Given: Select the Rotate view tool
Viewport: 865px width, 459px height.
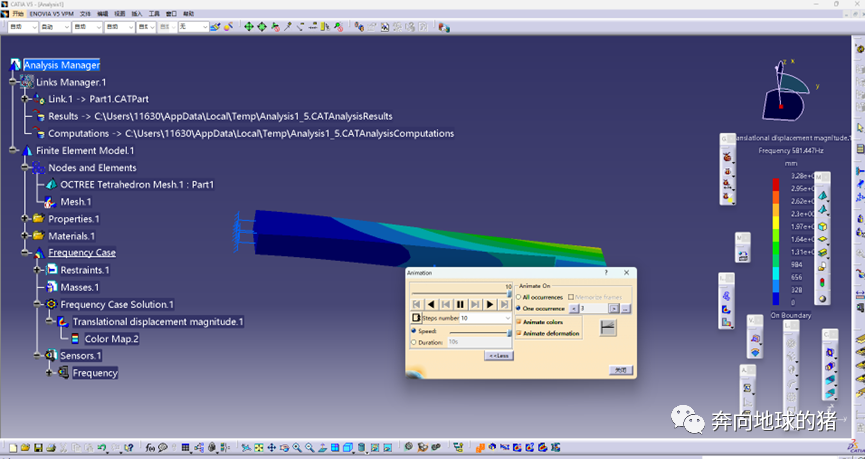Looking at the screenshot, I should [284, 448].
